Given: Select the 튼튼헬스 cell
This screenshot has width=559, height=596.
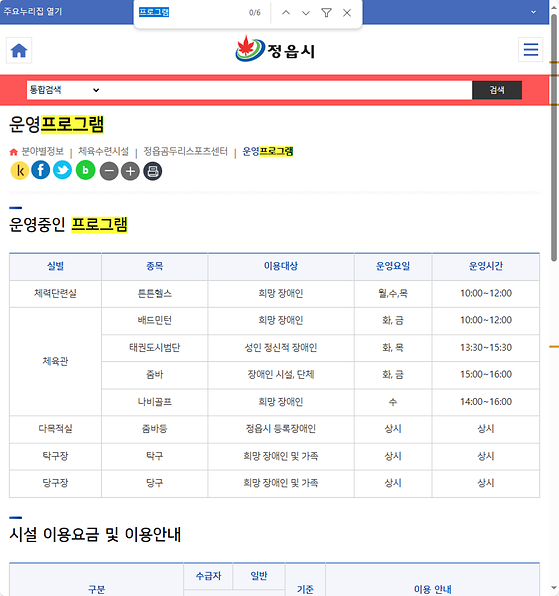Looking at the screenshot, I should [155, 294].
